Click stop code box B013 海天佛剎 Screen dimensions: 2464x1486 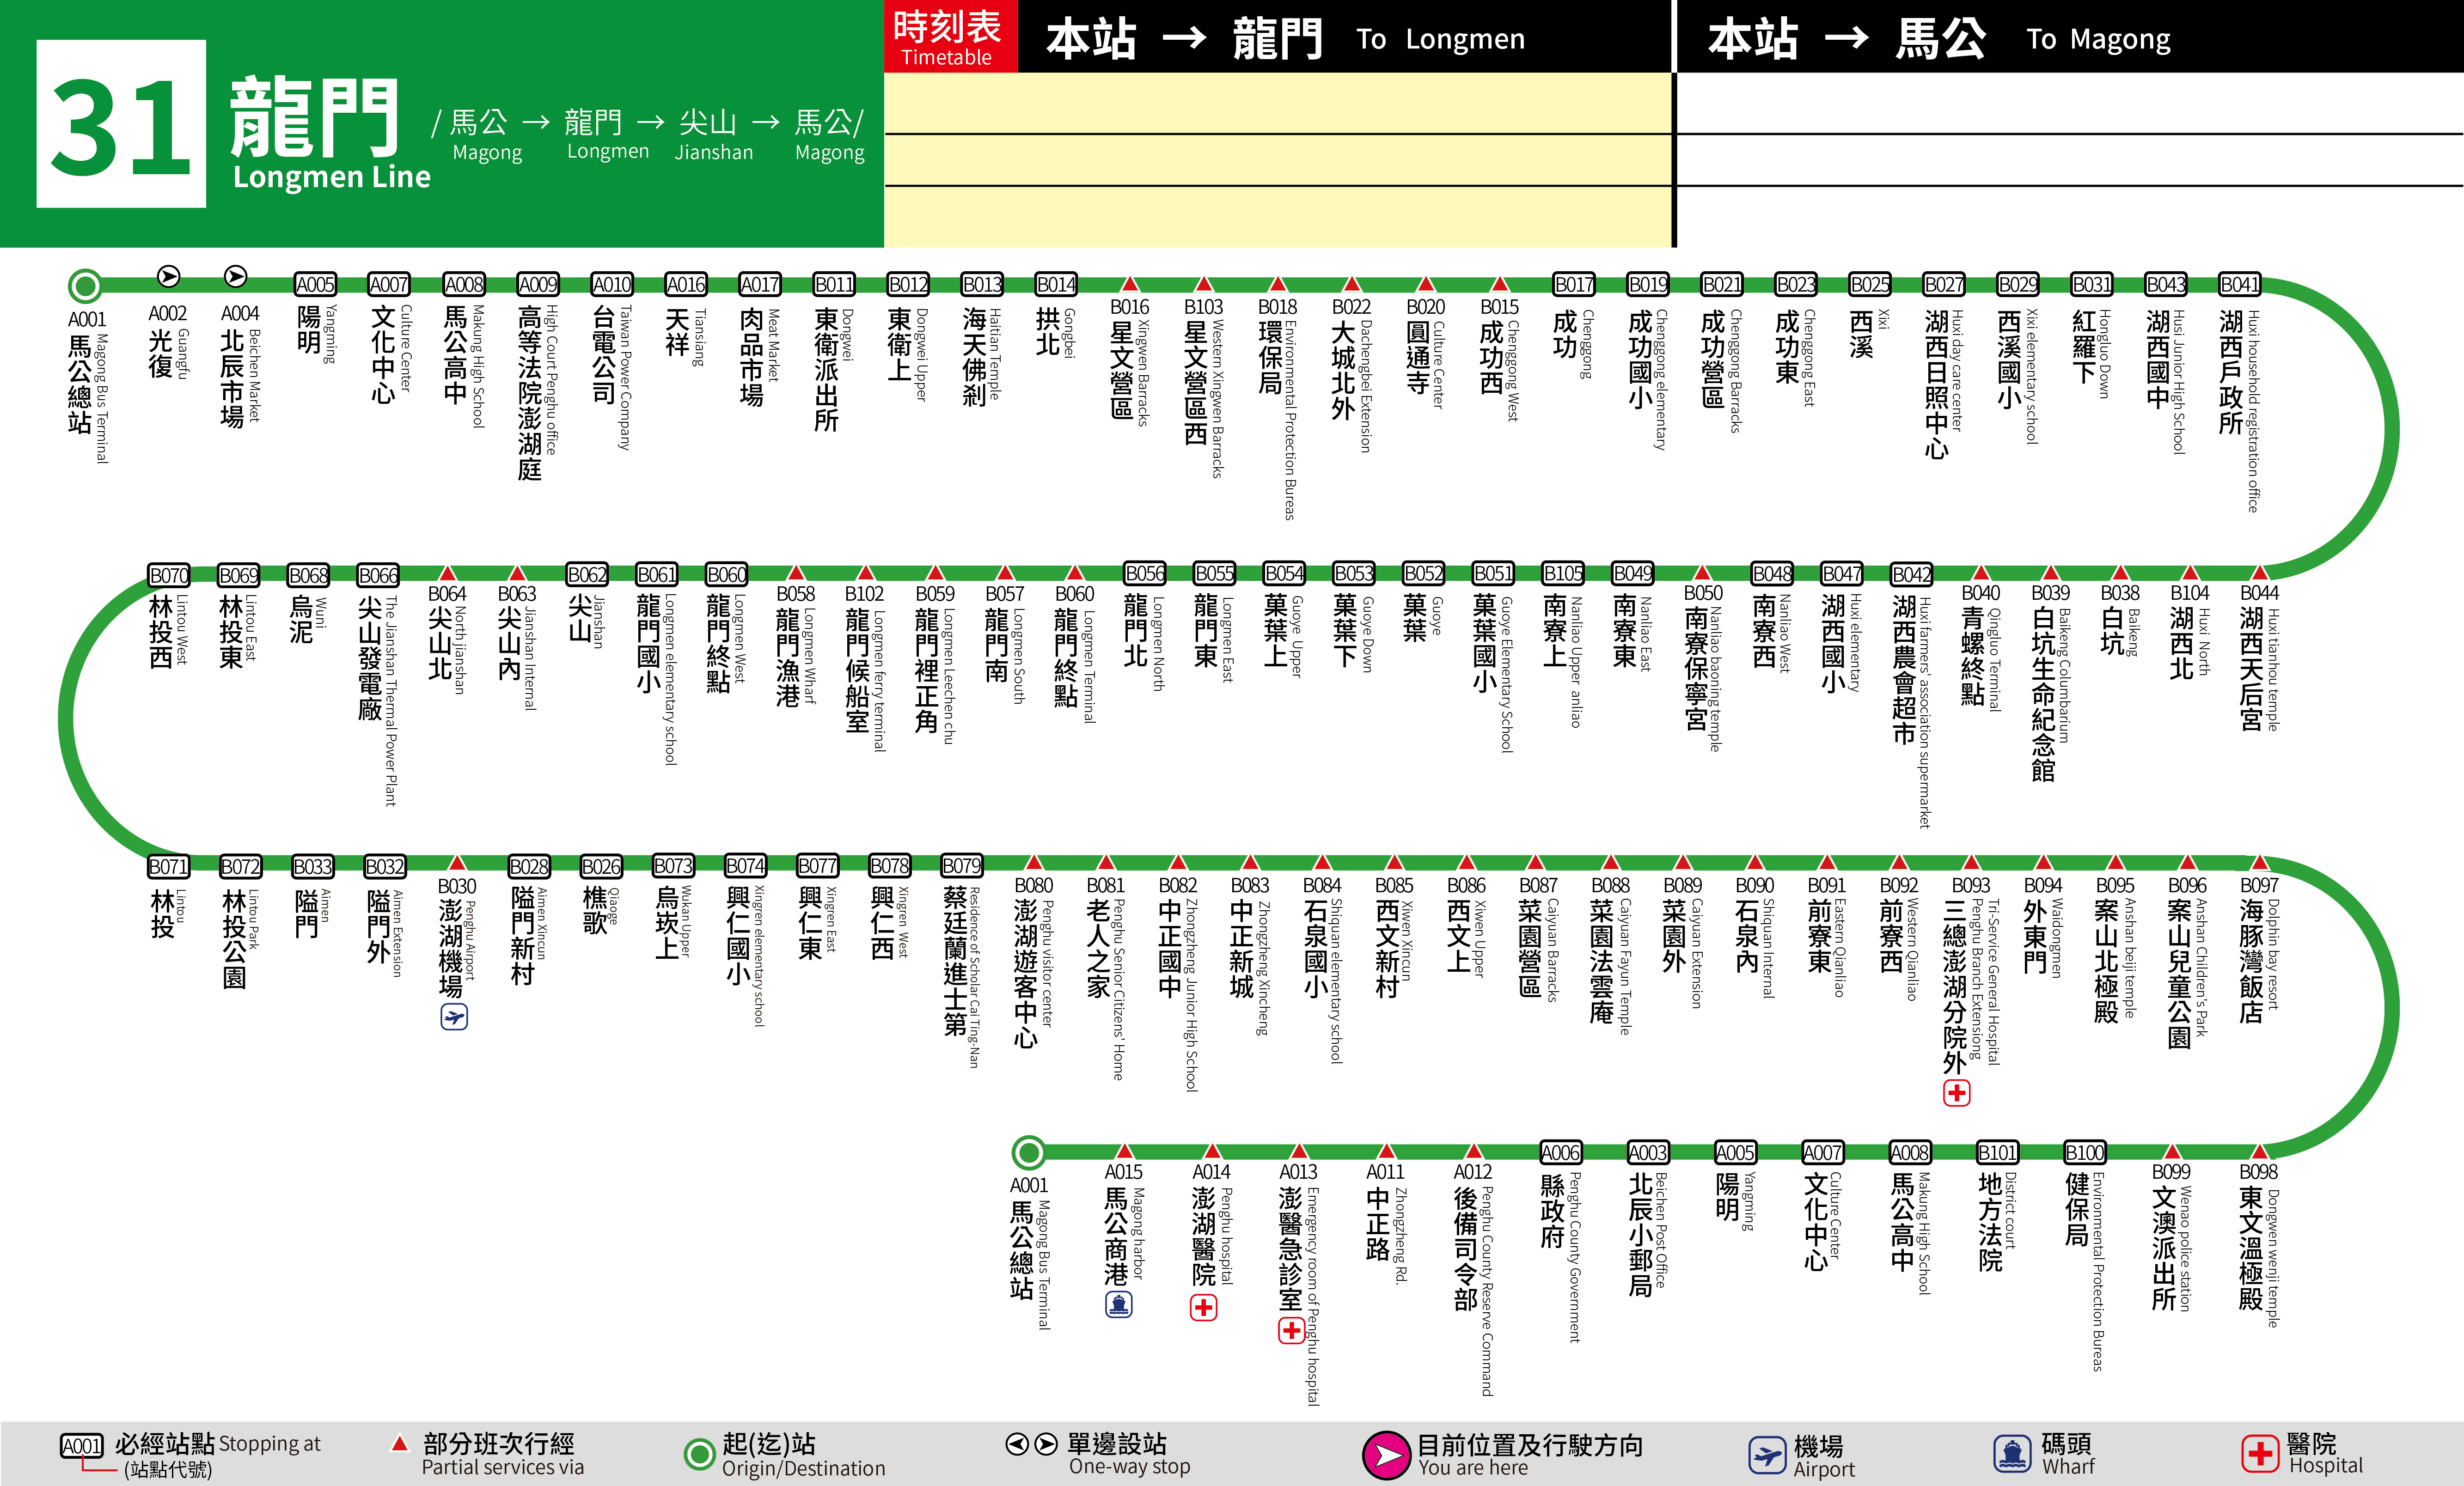pos(982,285)
